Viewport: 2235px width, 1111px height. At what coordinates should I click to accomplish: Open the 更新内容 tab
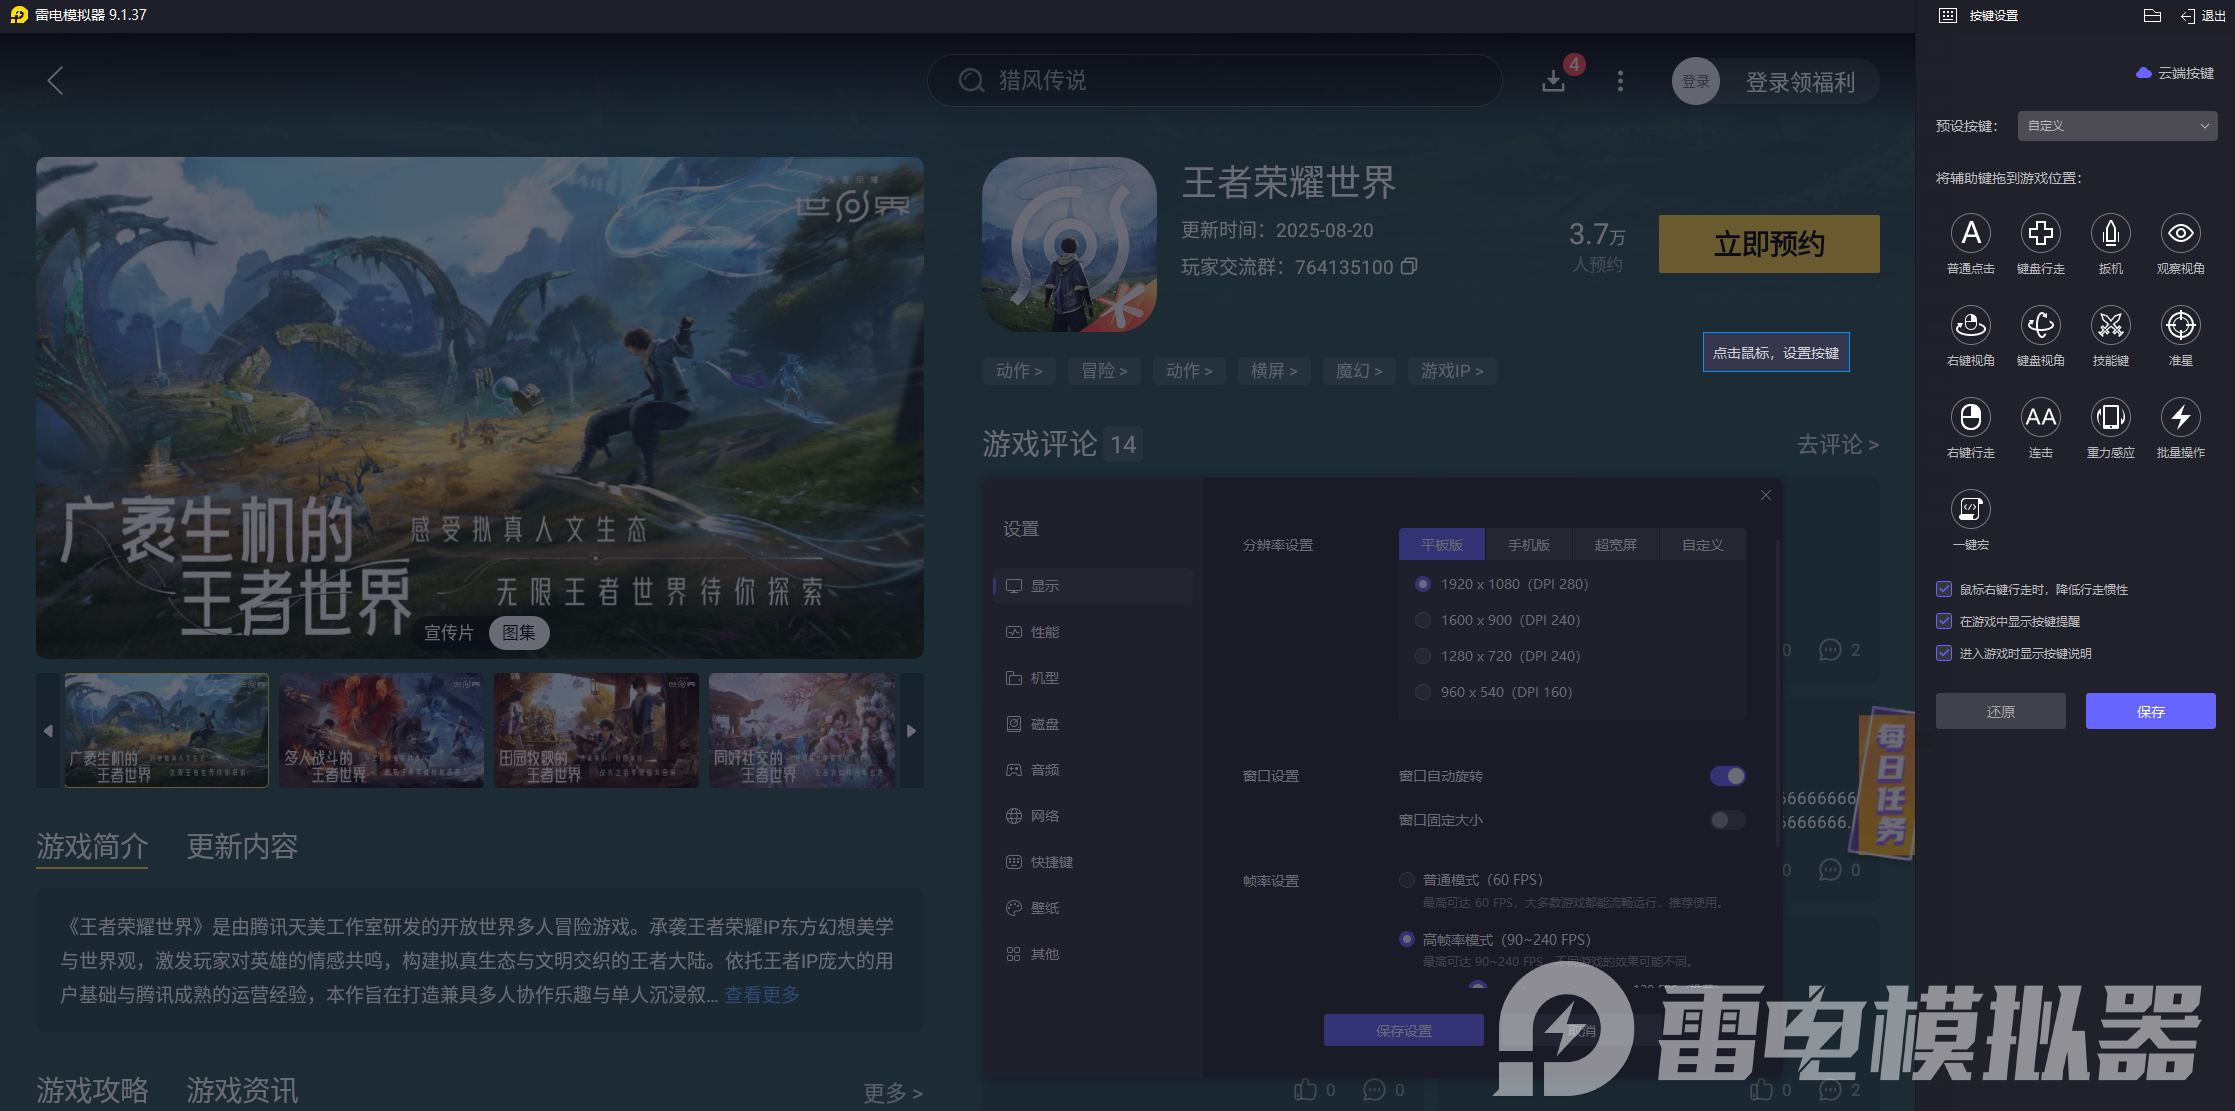click(x=241, y=847)
